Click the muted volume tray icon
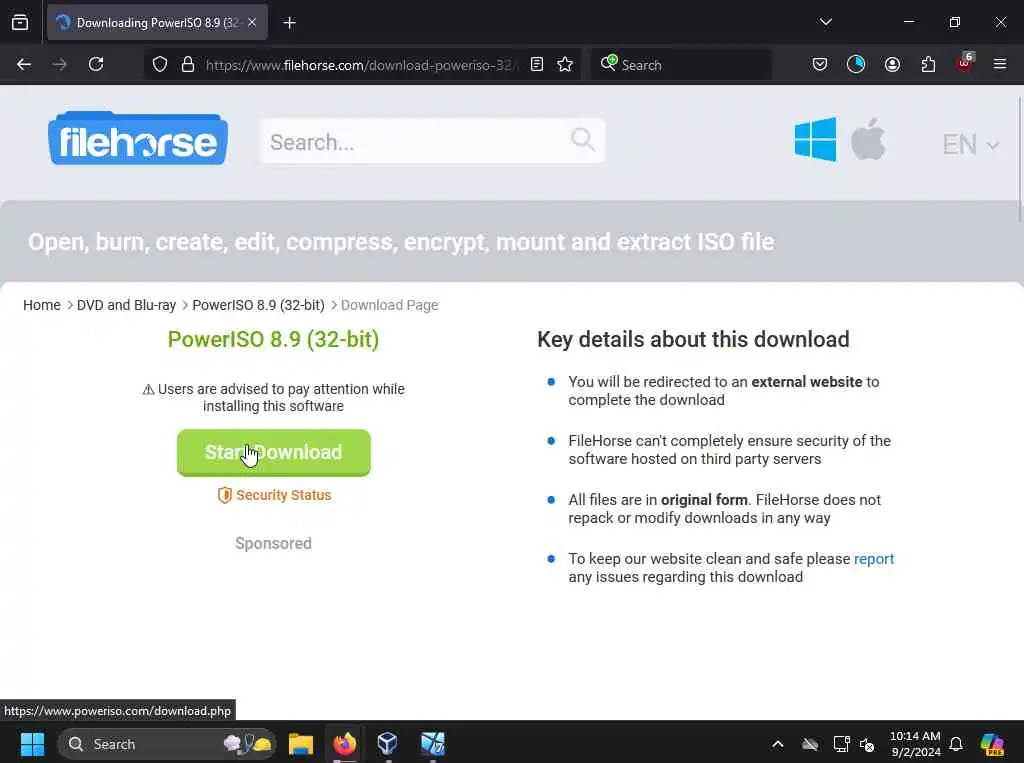The height and width of the screenshot is (763, 1024). pyautogui.click(x=867, y=744)
